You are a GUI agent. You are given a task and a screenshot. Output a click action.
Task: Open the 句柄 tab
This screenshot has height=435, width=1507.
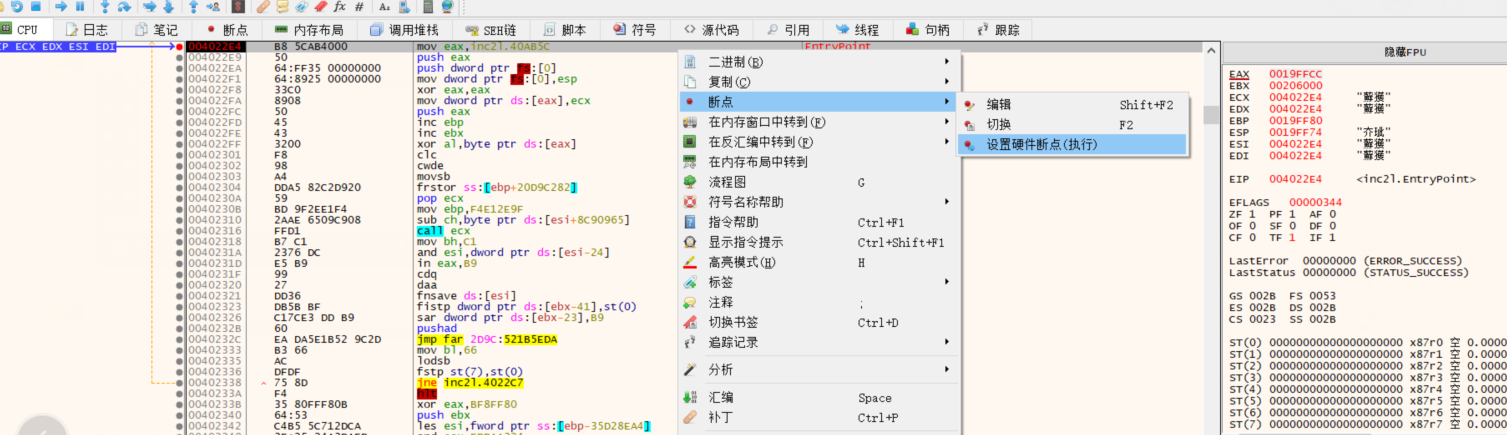(x=927, y=30)
